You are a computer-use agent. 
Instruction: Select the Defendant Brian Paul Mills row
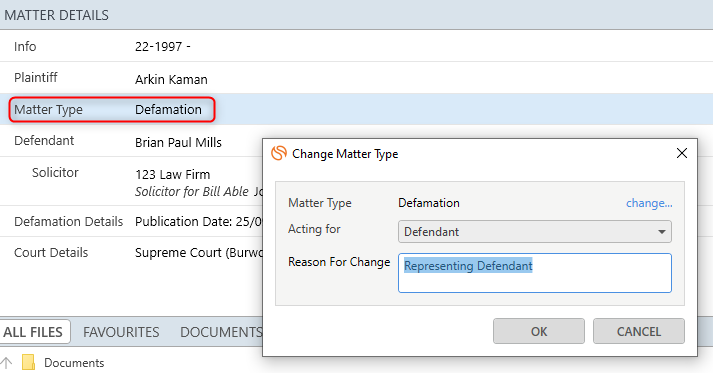pos(131,141)
